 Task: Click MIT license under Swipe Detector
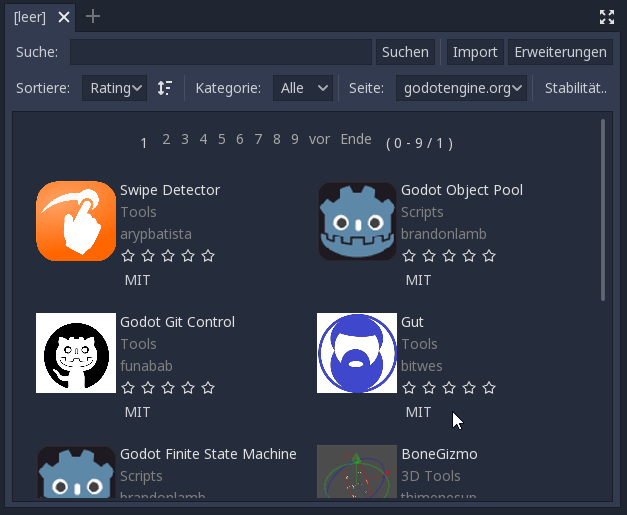point(138,280)
